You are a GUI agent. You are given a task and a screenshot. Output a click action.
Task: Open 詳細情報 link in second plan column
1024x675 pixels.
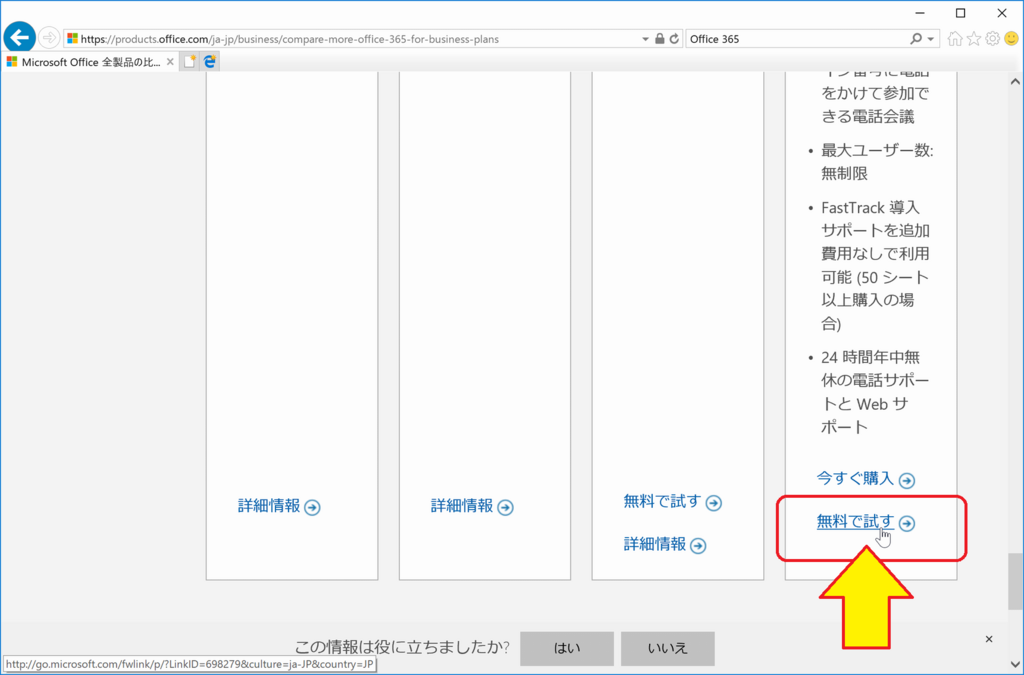coord(462,506)
